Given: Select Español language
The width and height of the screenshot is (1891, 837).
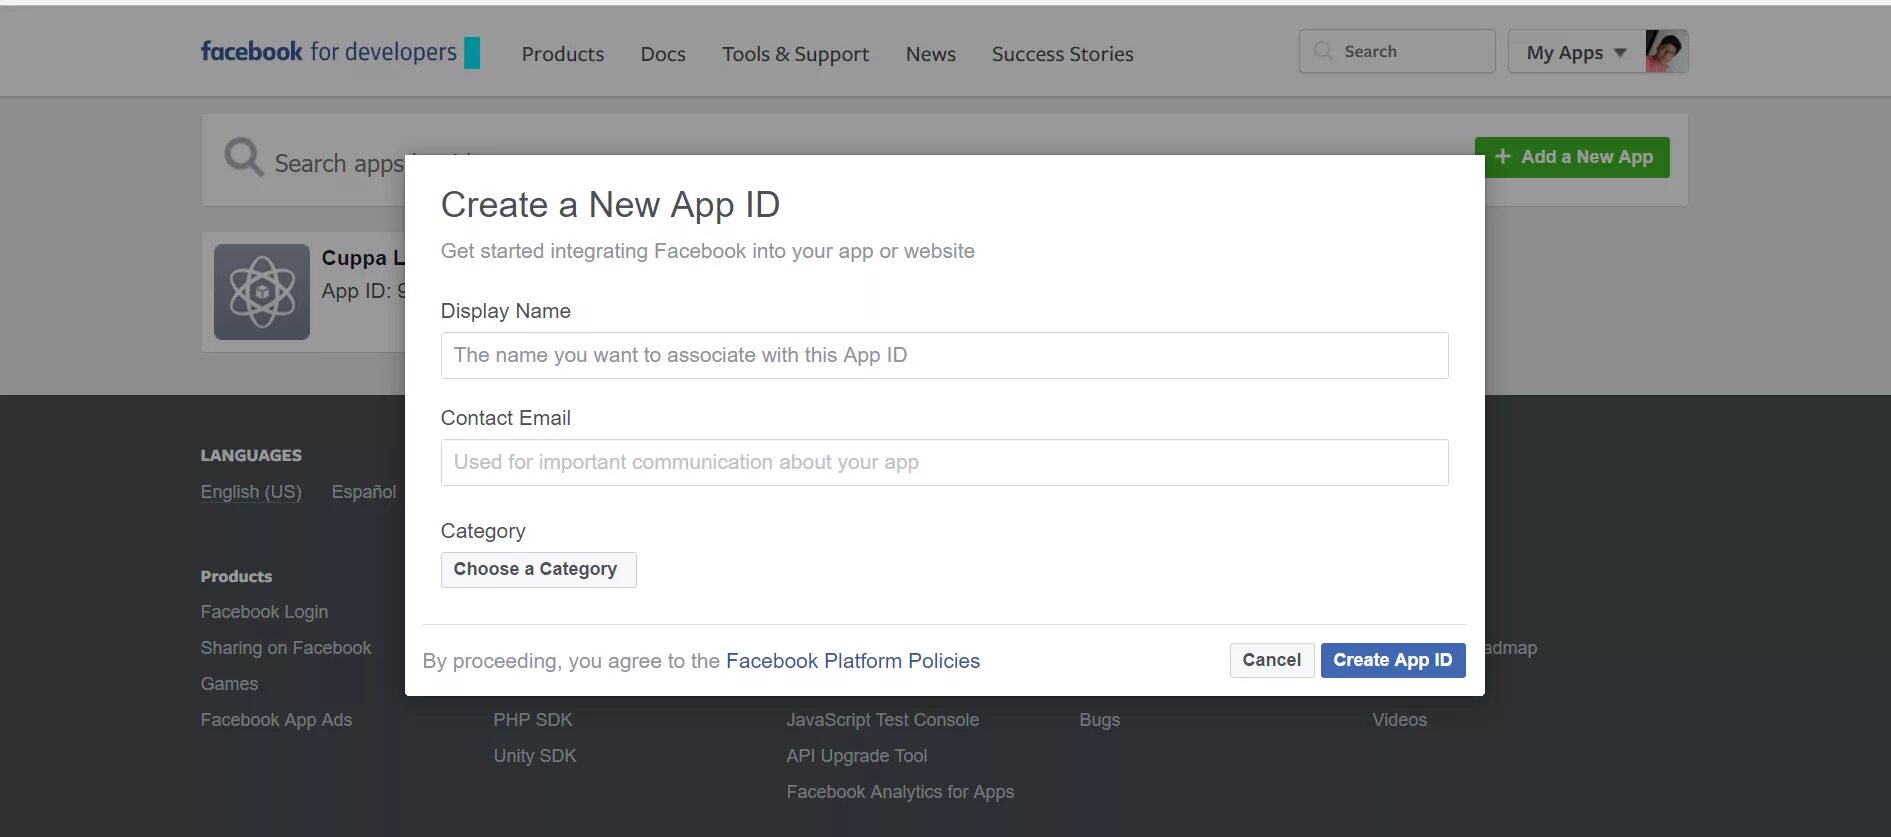Looking at the screenshot, I should point(364,492).
